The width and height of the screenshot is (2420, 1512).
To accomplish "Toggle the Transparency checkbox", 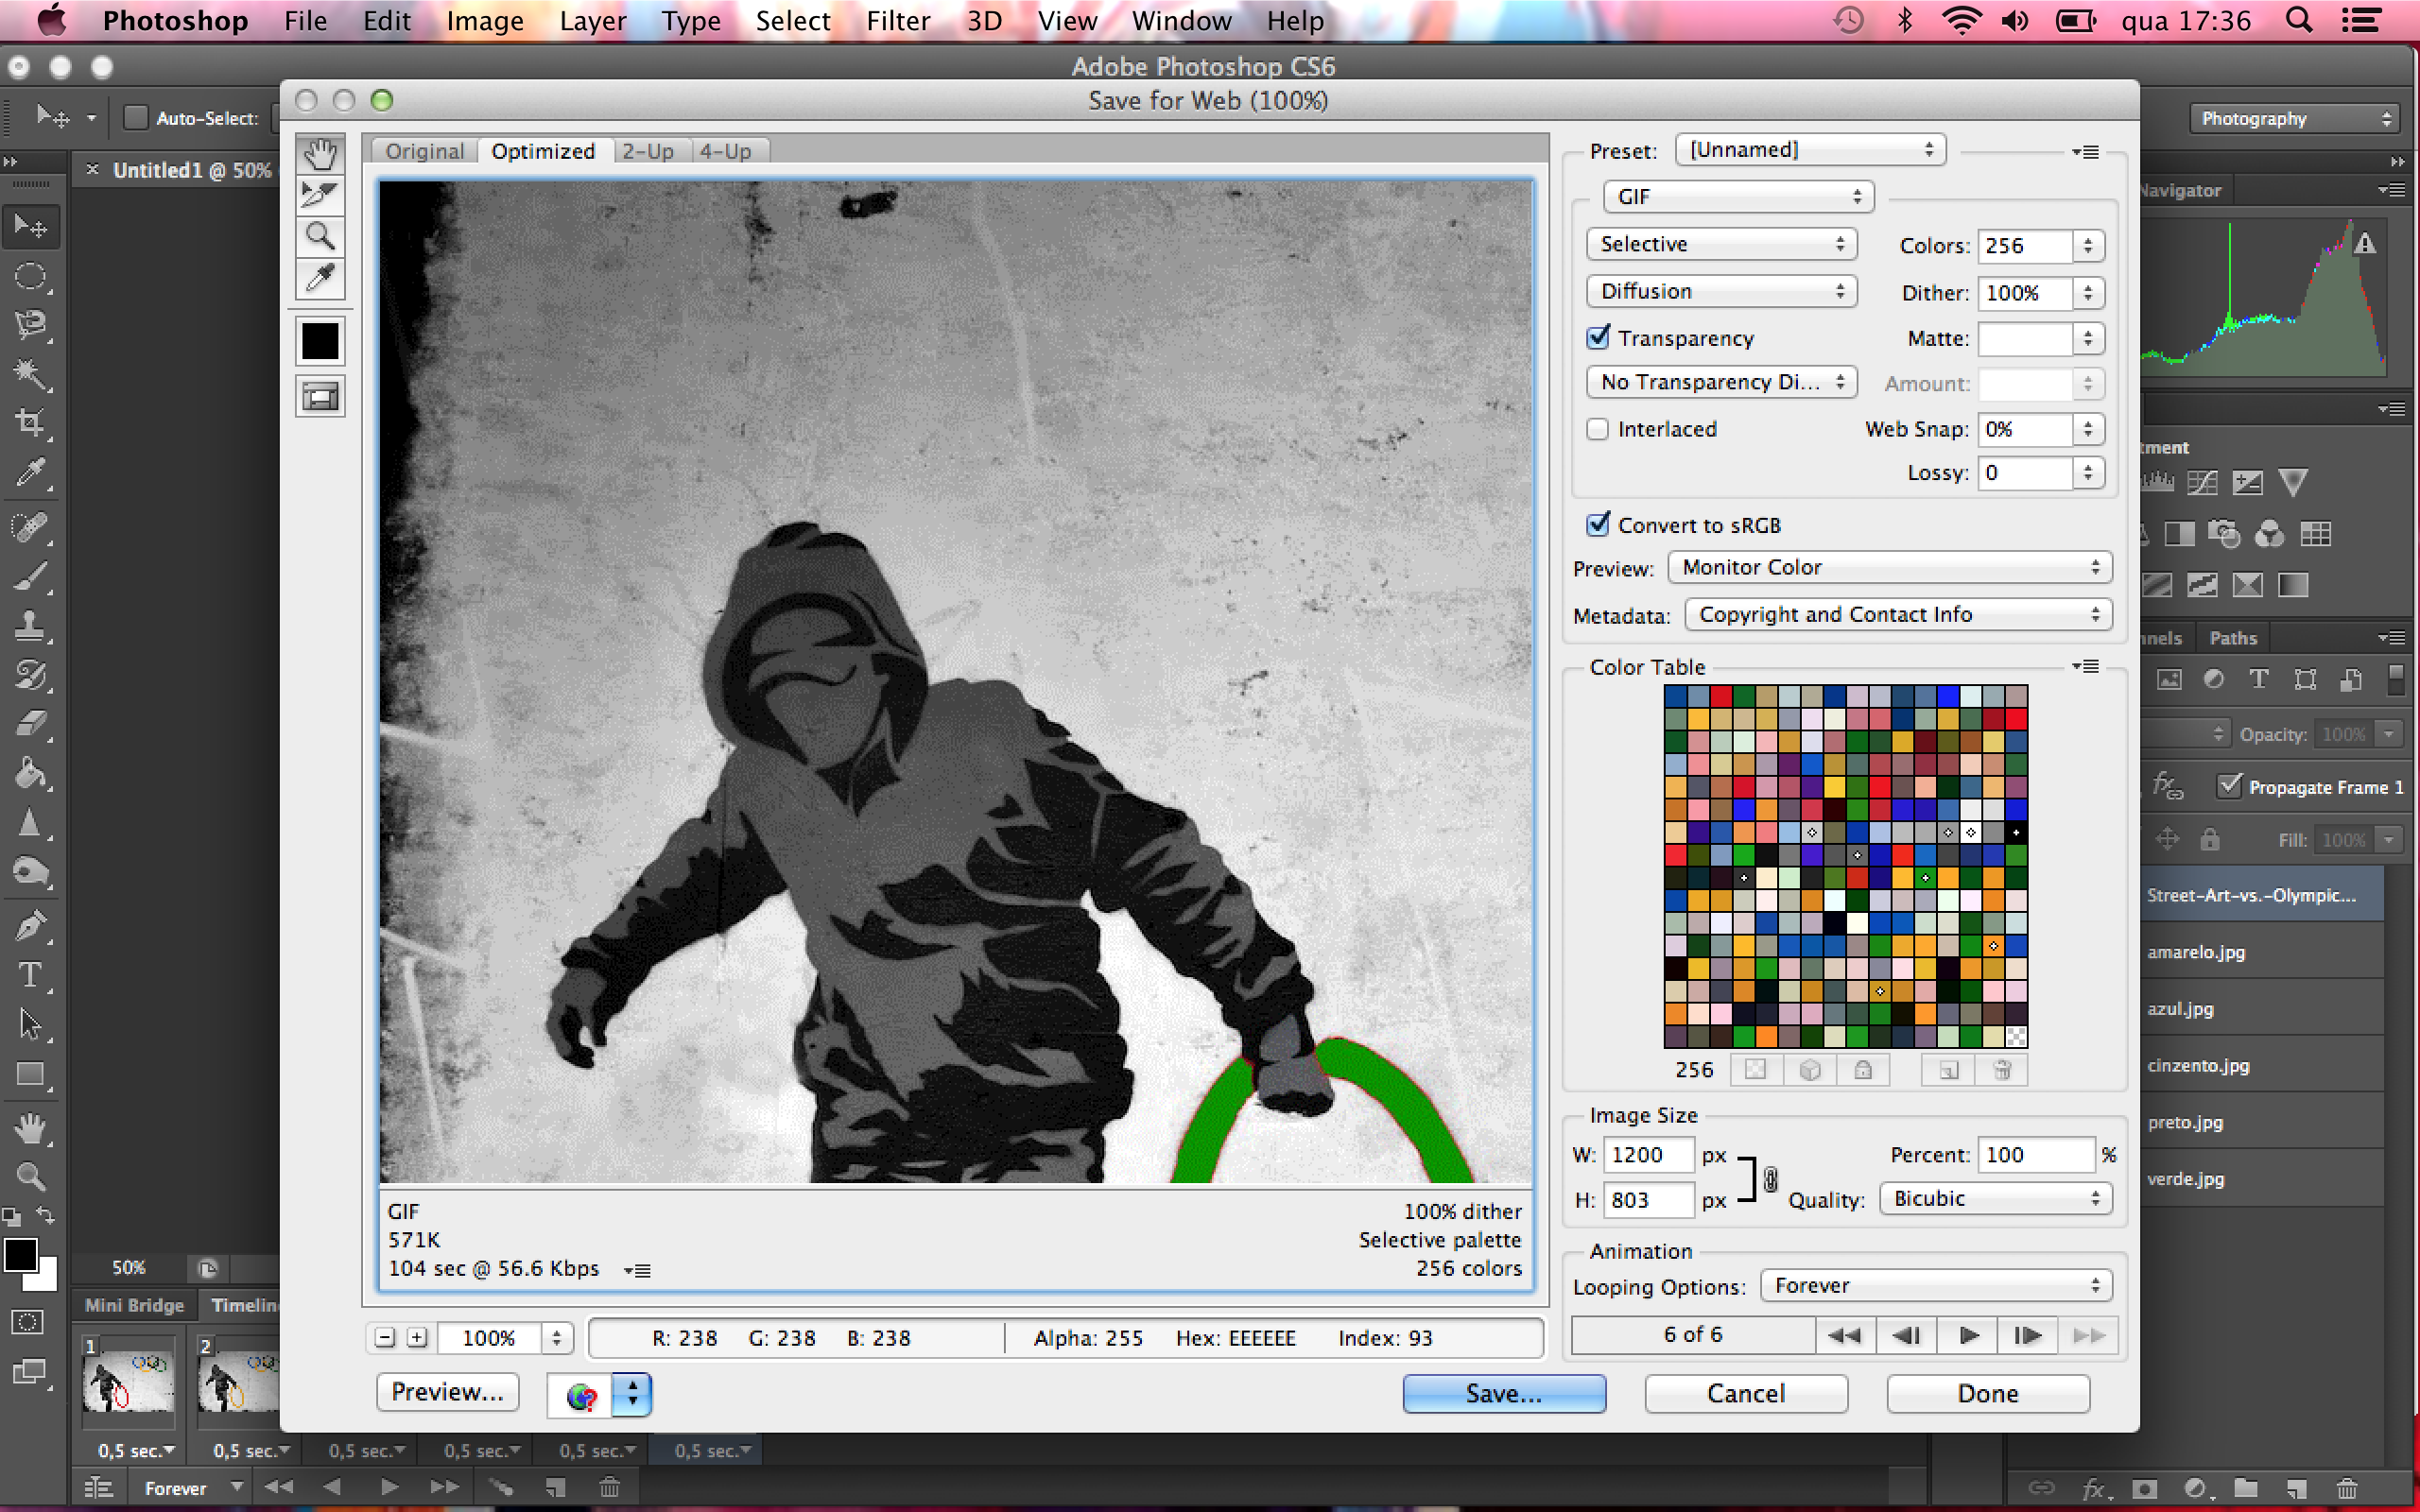I will 1598,337.
